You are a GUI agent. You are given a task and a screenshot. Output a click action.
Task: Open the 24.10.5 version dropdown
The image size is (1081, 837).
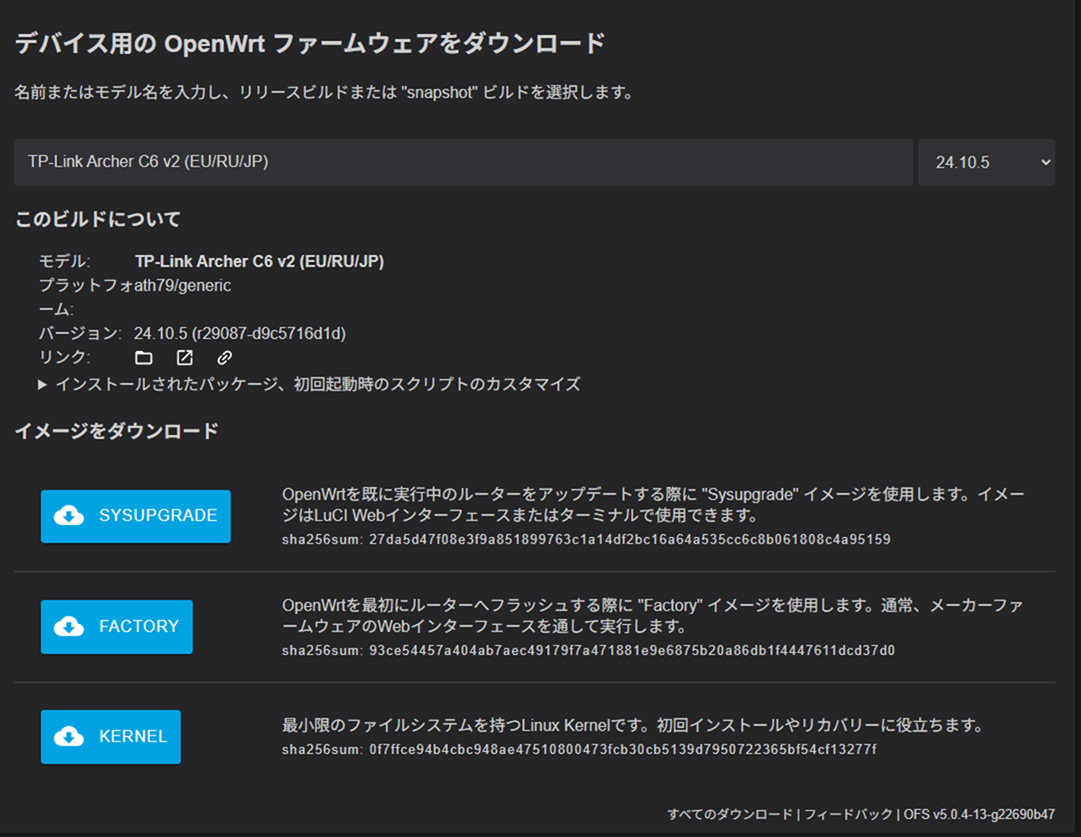click(986, 163)
